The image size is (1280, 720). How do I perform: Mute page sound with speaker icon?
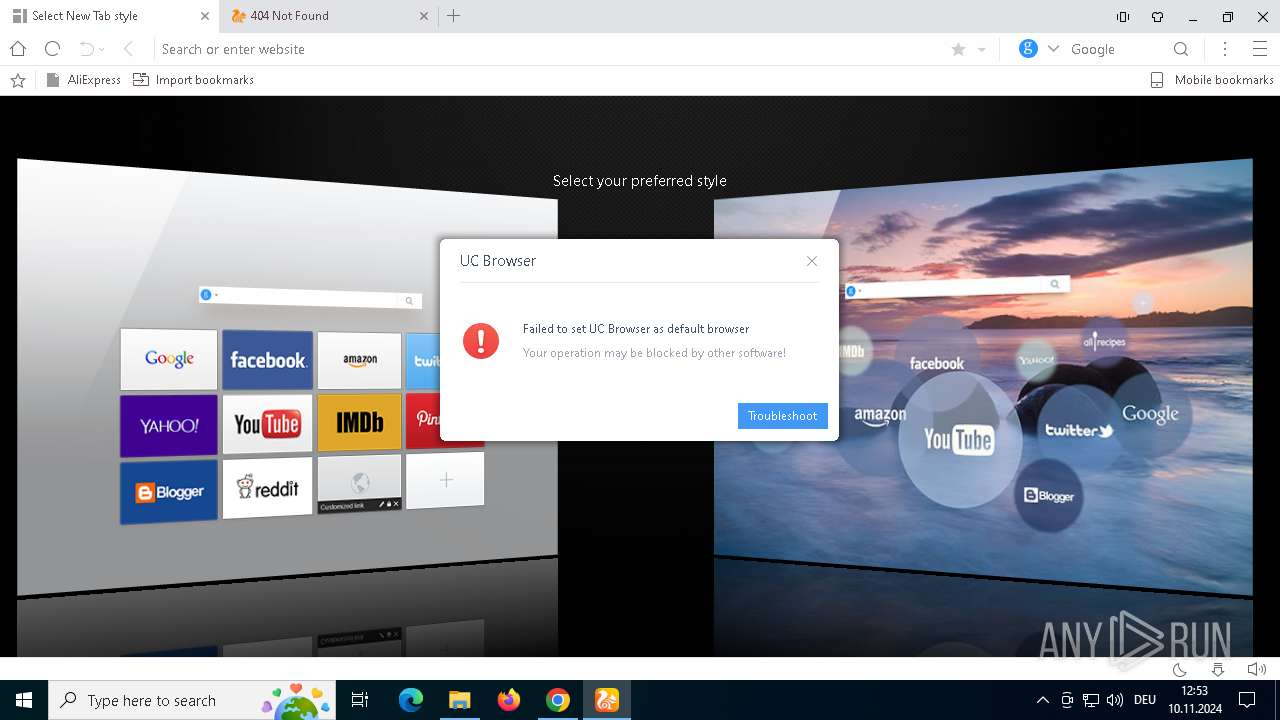(1257, 669)
